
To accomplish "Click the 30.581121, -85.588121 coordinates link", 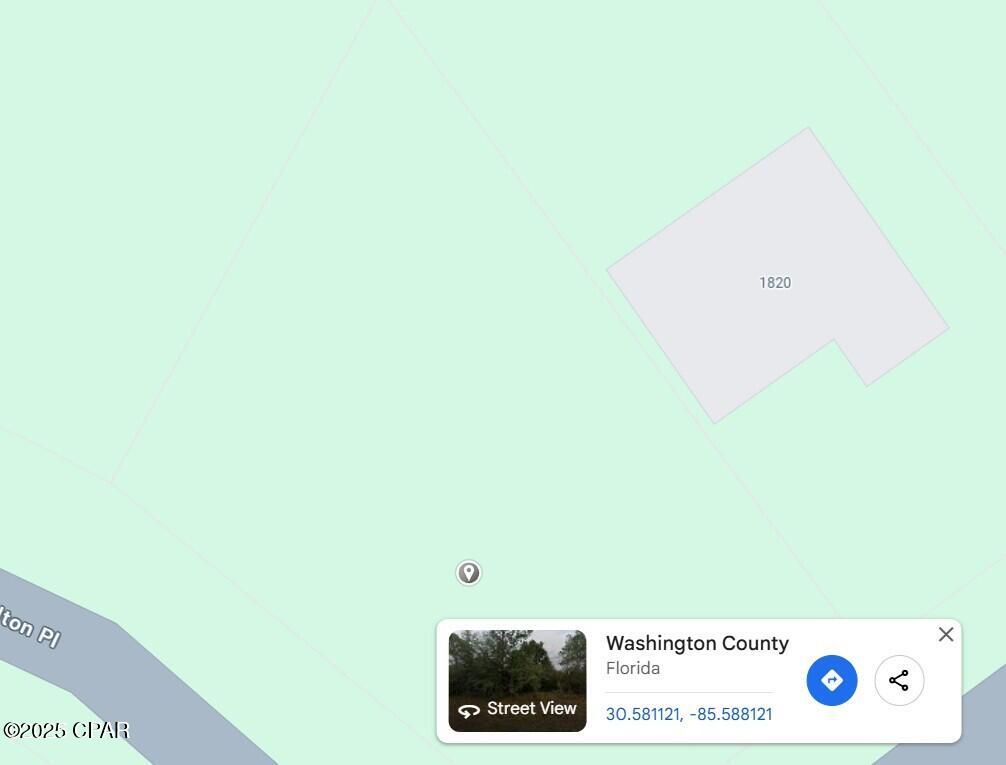I will pyautogui.click(x=689, y=714).
